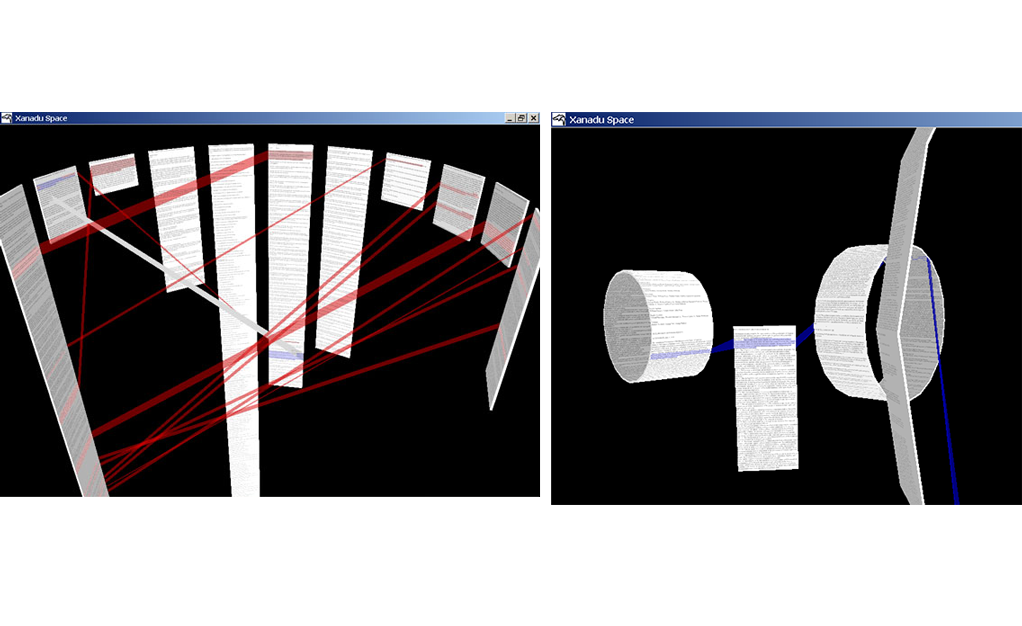Restore down the left Xanadu Space window

[521, 118]
